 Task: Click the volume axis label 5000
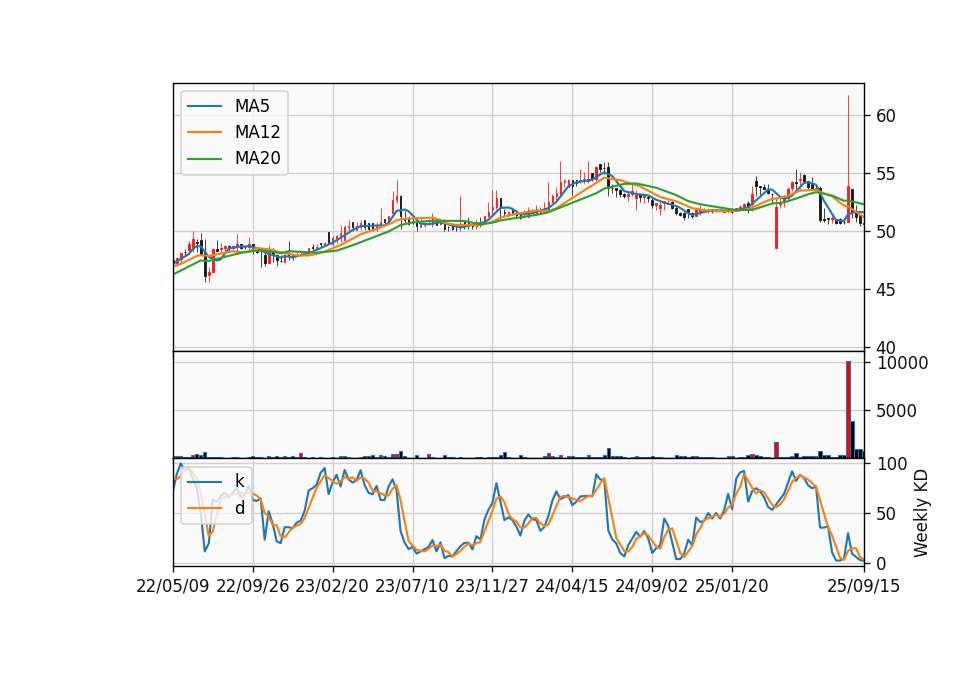click(896, 411)
